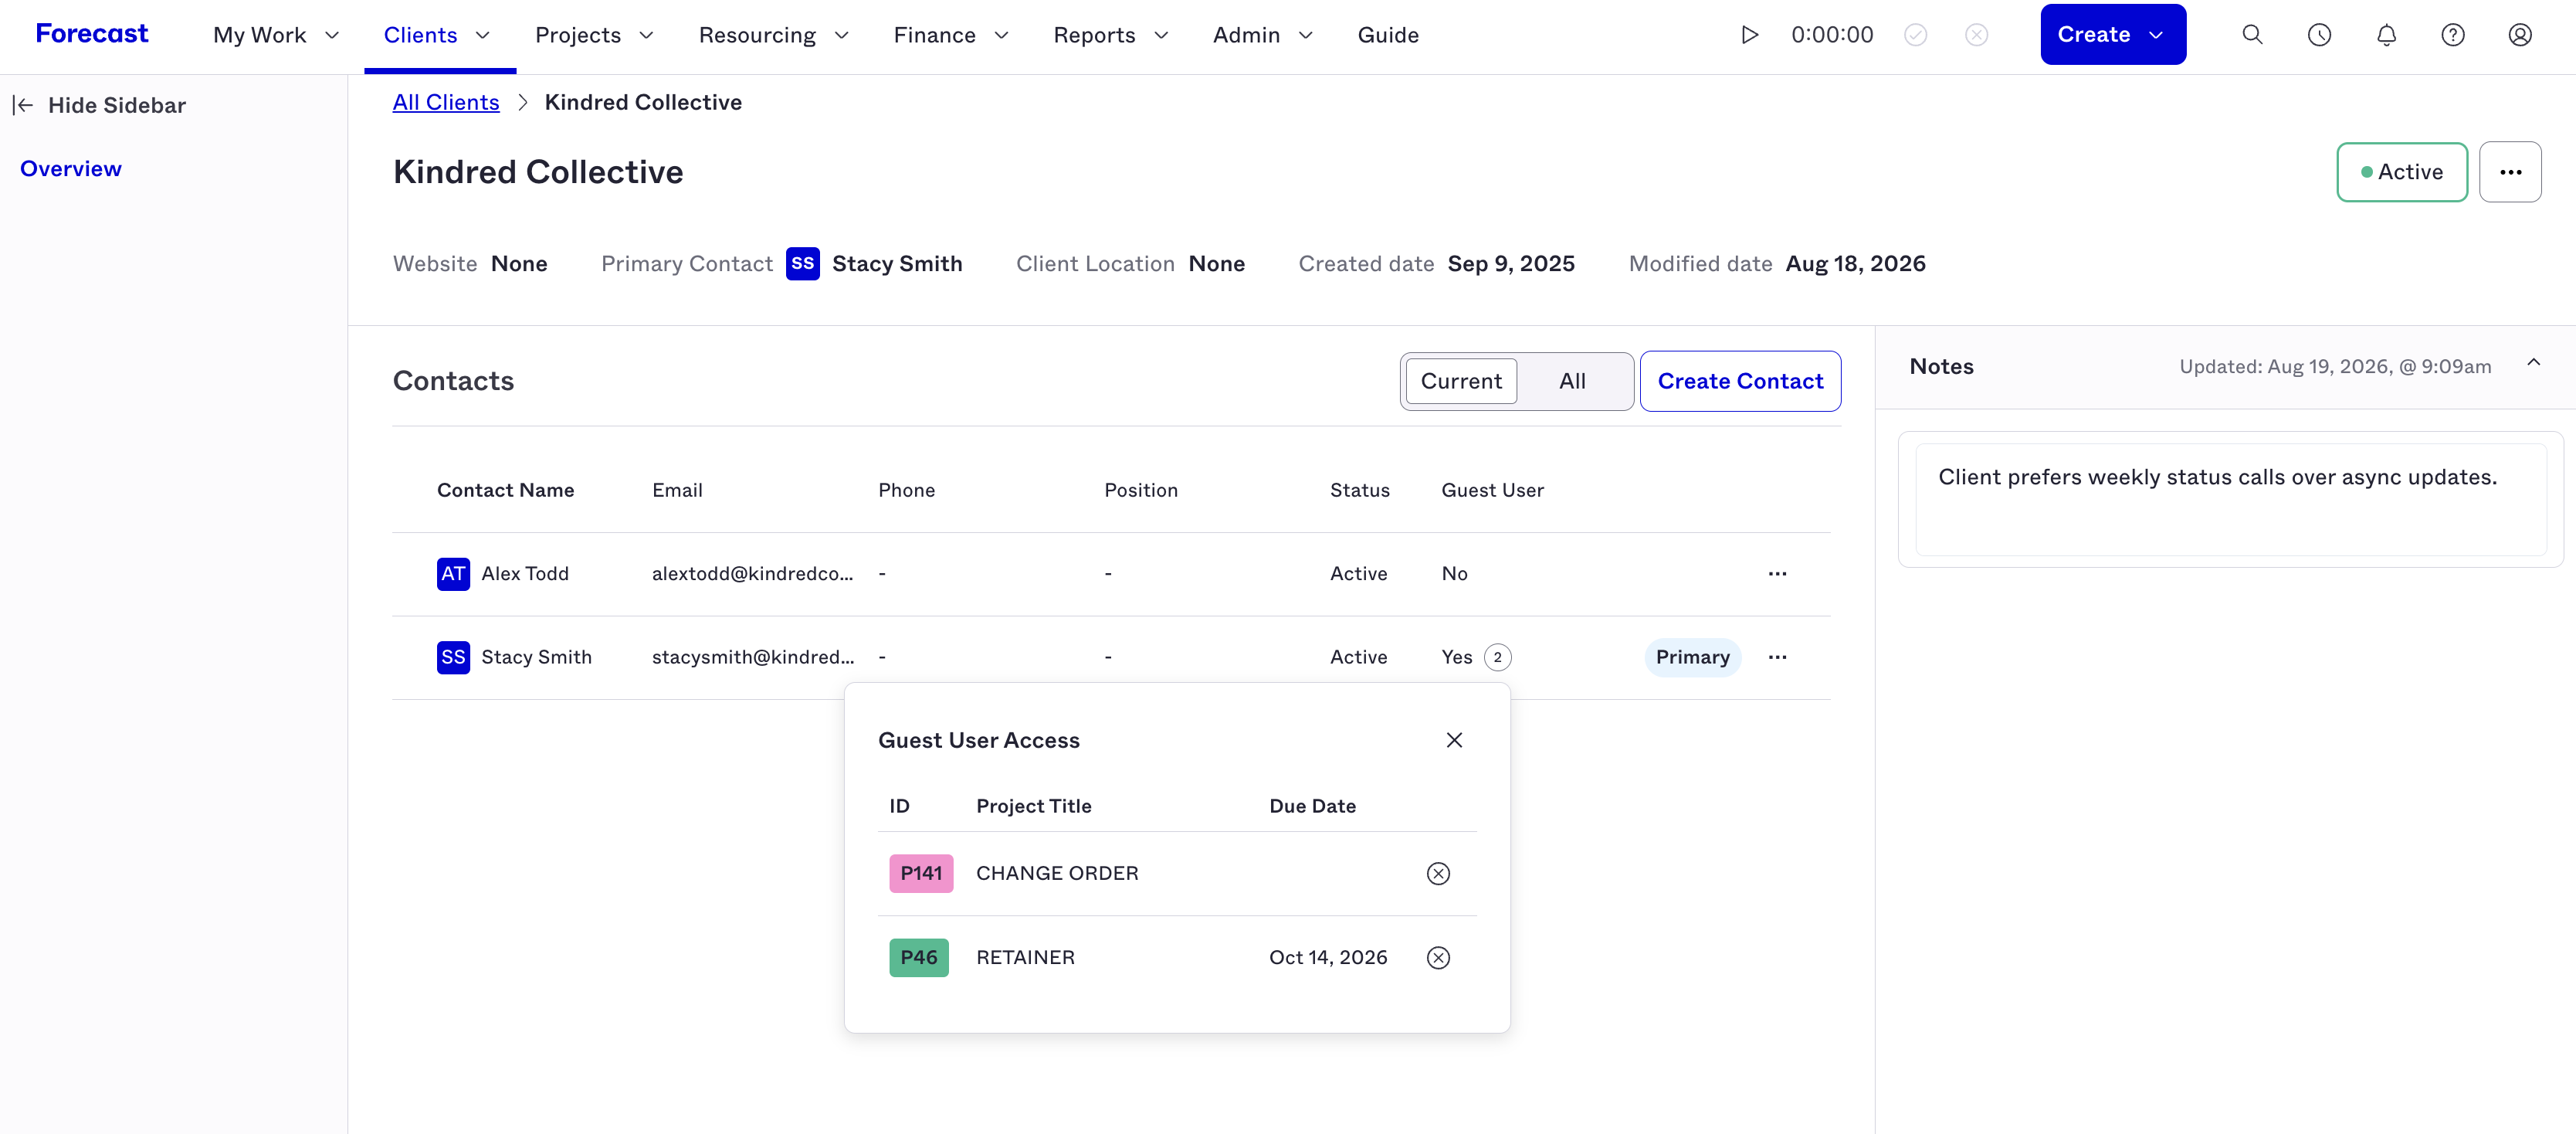Click the timer display 0:00:00
Viewport: 2576px width, 1134px height.
pyautogui.click(x=1832, y=35)
